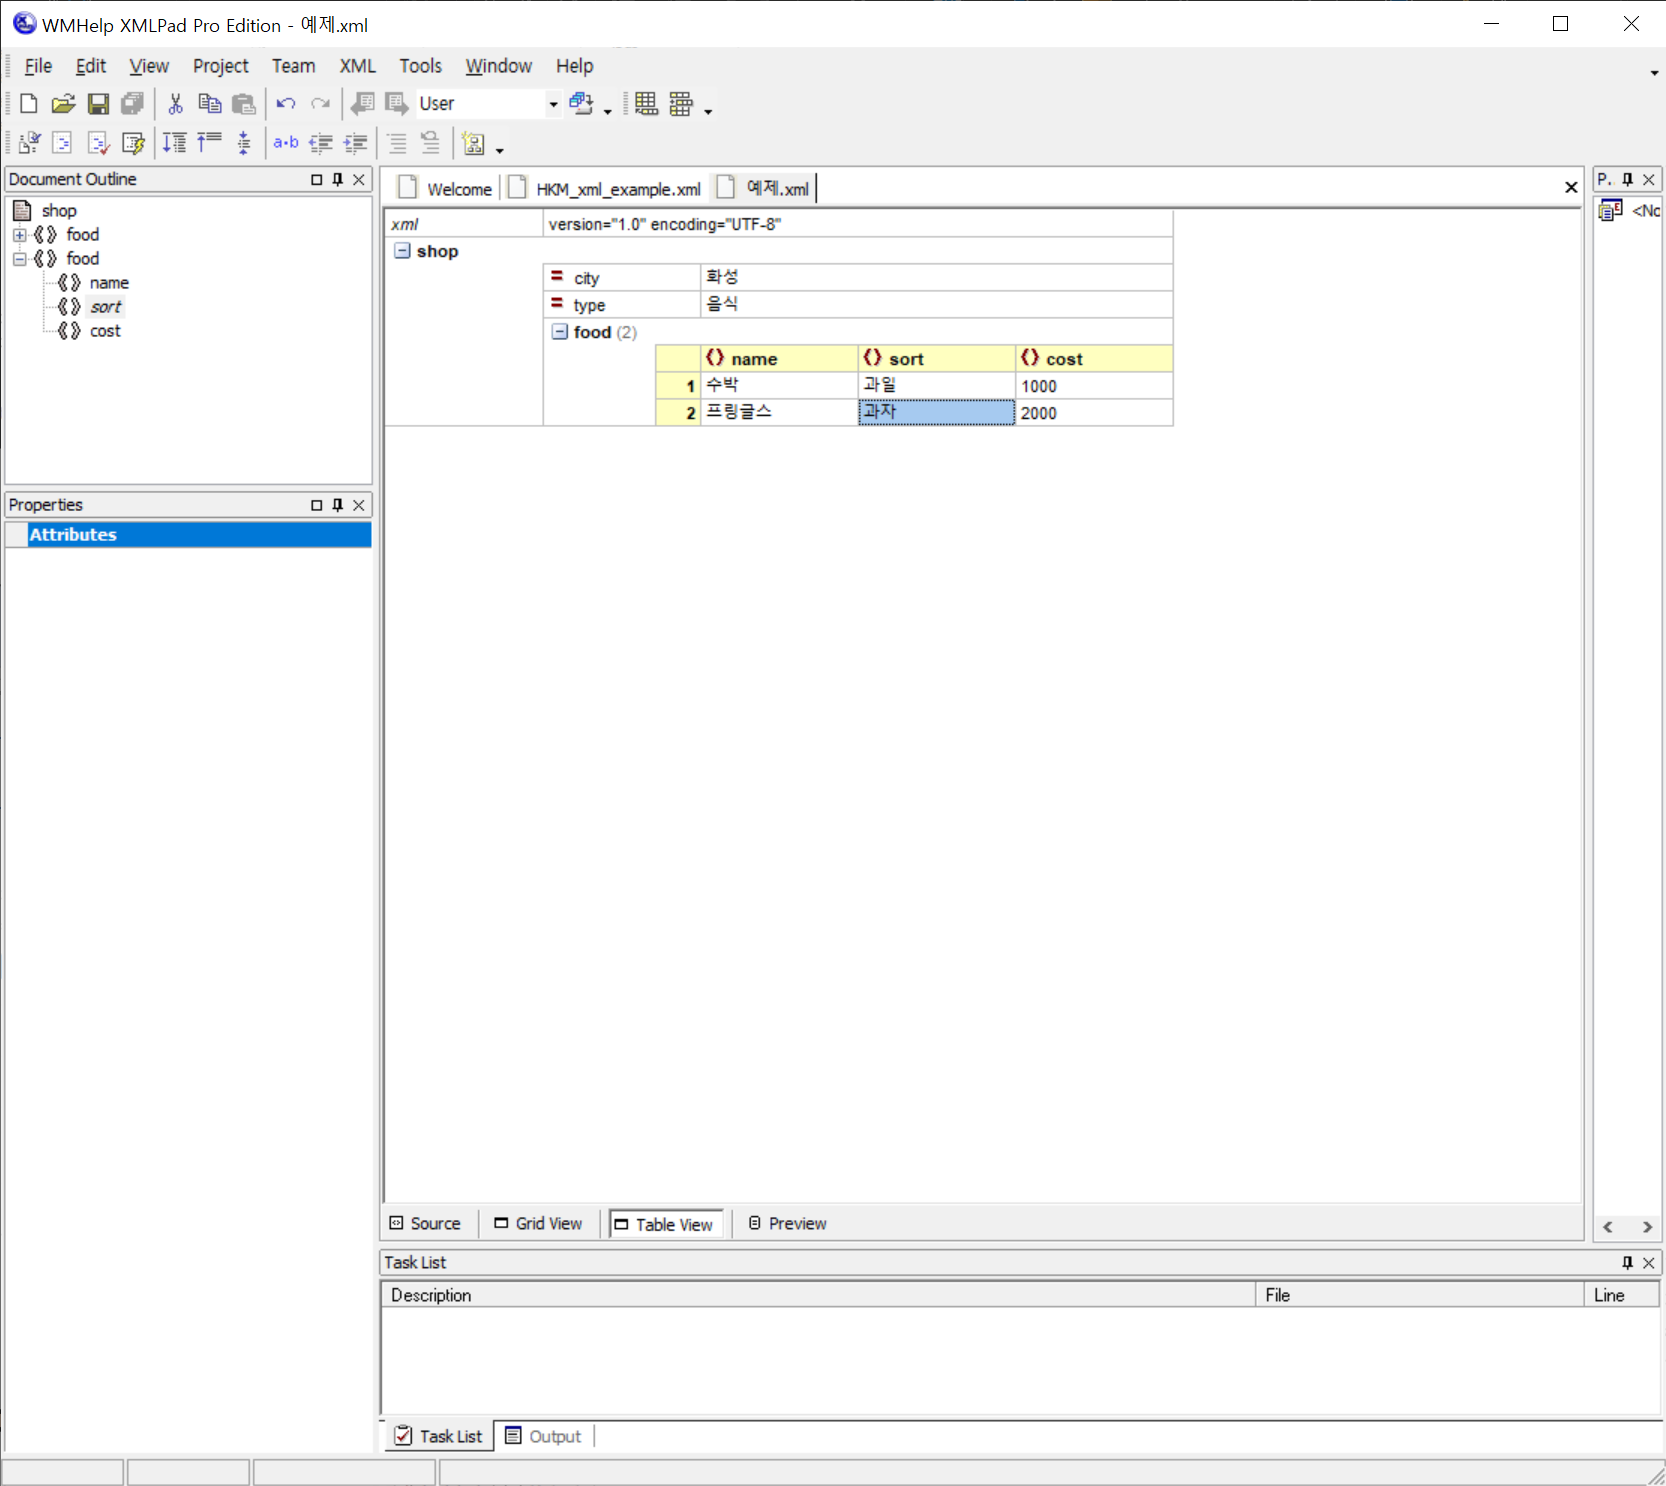Switch to Grid View
This screenshot has width=1666, height=1486.
(x=539, y=1224)
